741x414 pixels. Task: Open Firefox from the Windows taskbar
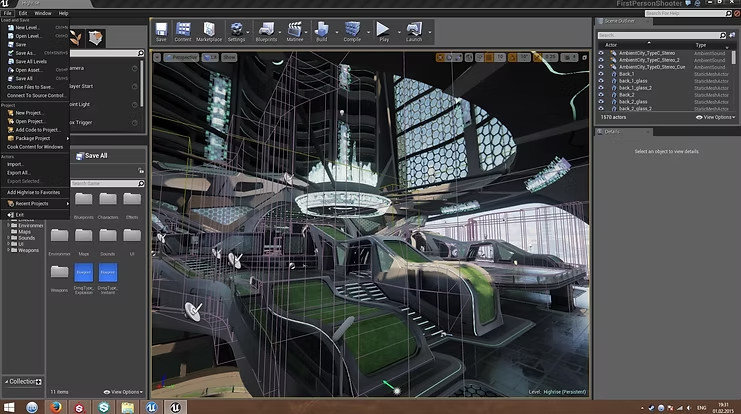click(x=57, y=406)
